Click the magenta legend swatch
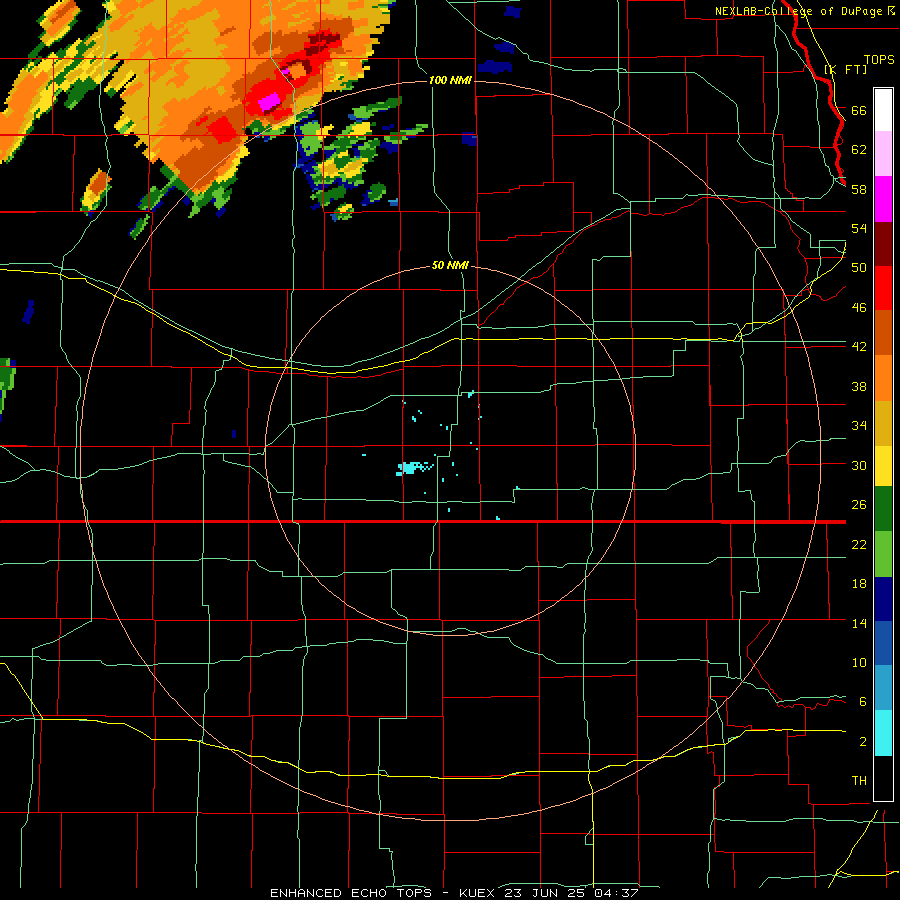The image size is (900, 900). coord(883,199)
